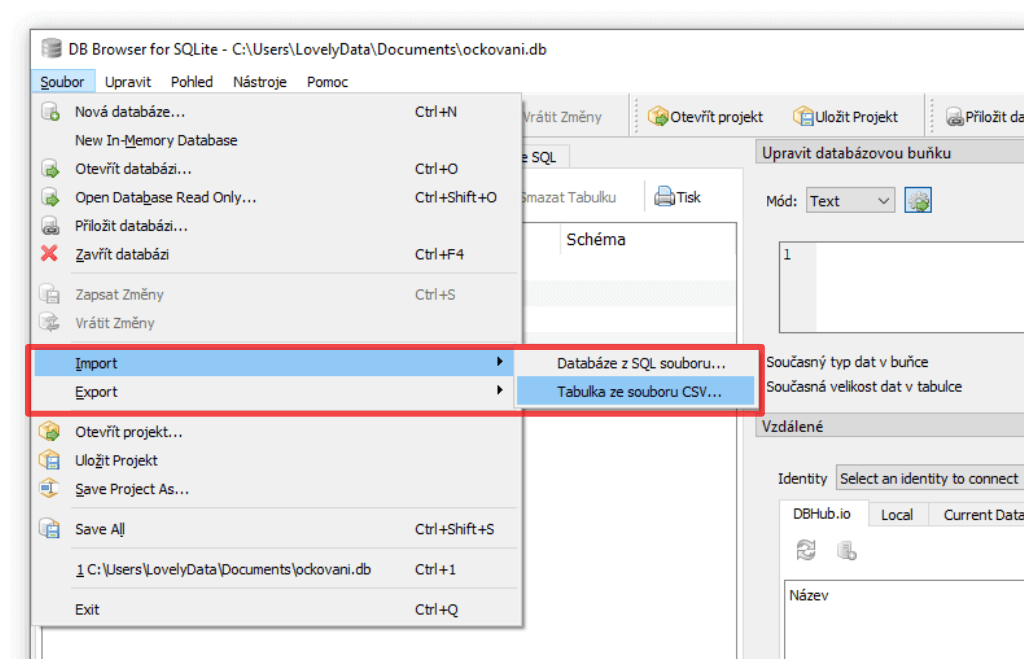The image size is (1024, 659).
Task: Click the Save Project As menu icon
Action: [50, 489]
